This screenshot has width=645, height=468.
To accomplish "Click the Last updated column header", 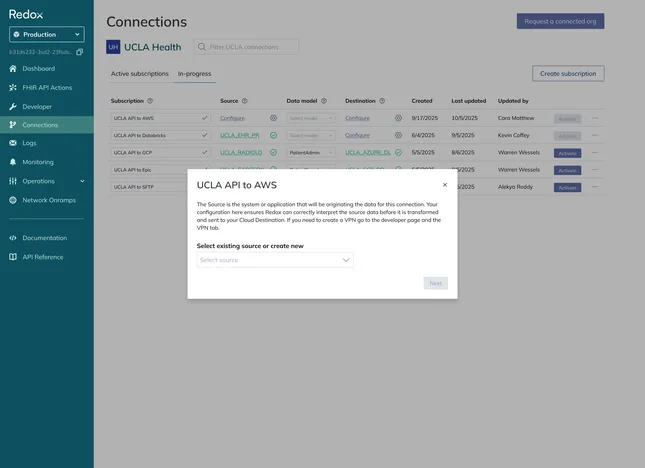I will (x=469, y=101).
